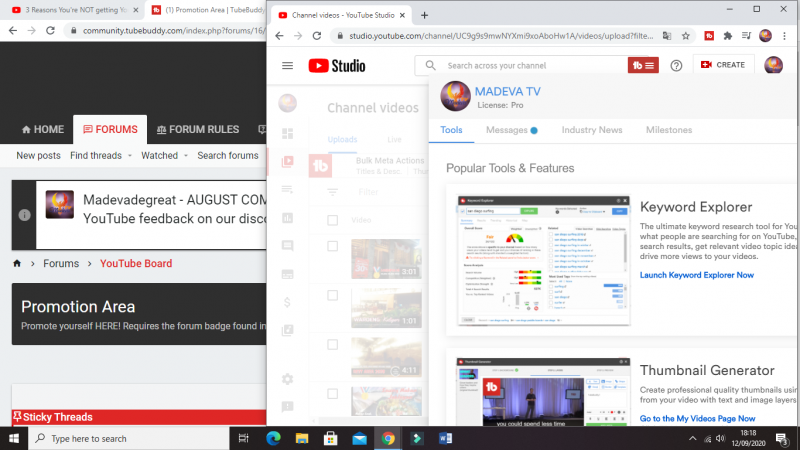800x450 pixels.
Task: Click the CREATE button
Action: [723, 65]
